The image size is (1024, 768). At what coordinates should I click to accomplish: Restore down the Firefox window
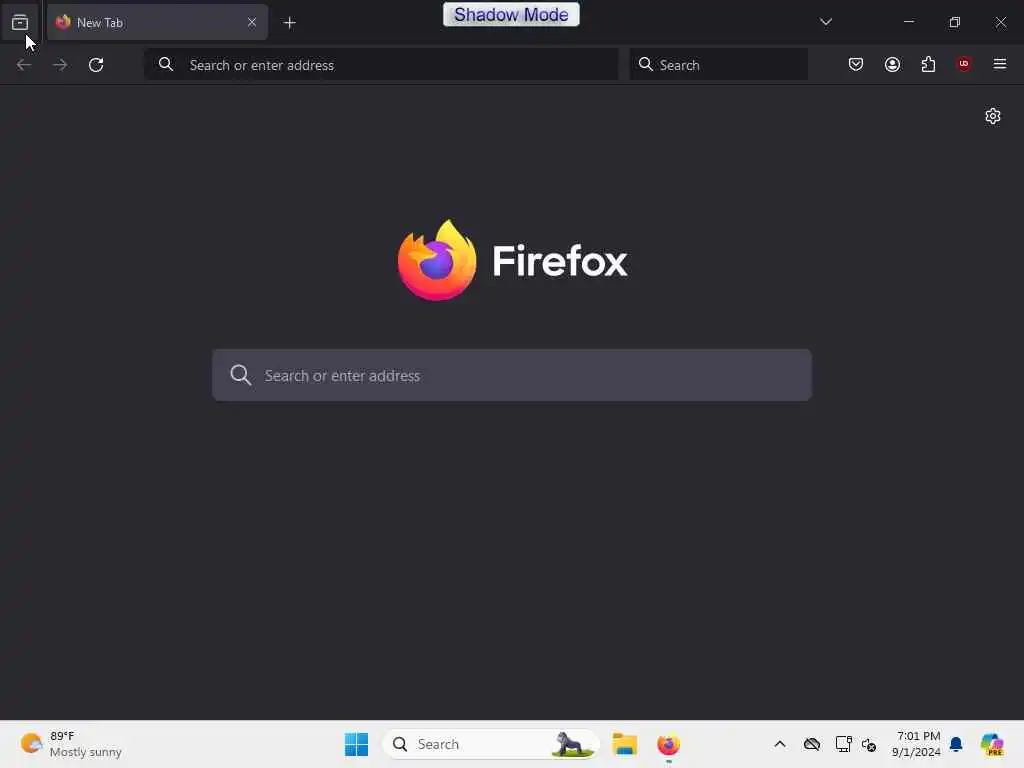click(954, 22)
